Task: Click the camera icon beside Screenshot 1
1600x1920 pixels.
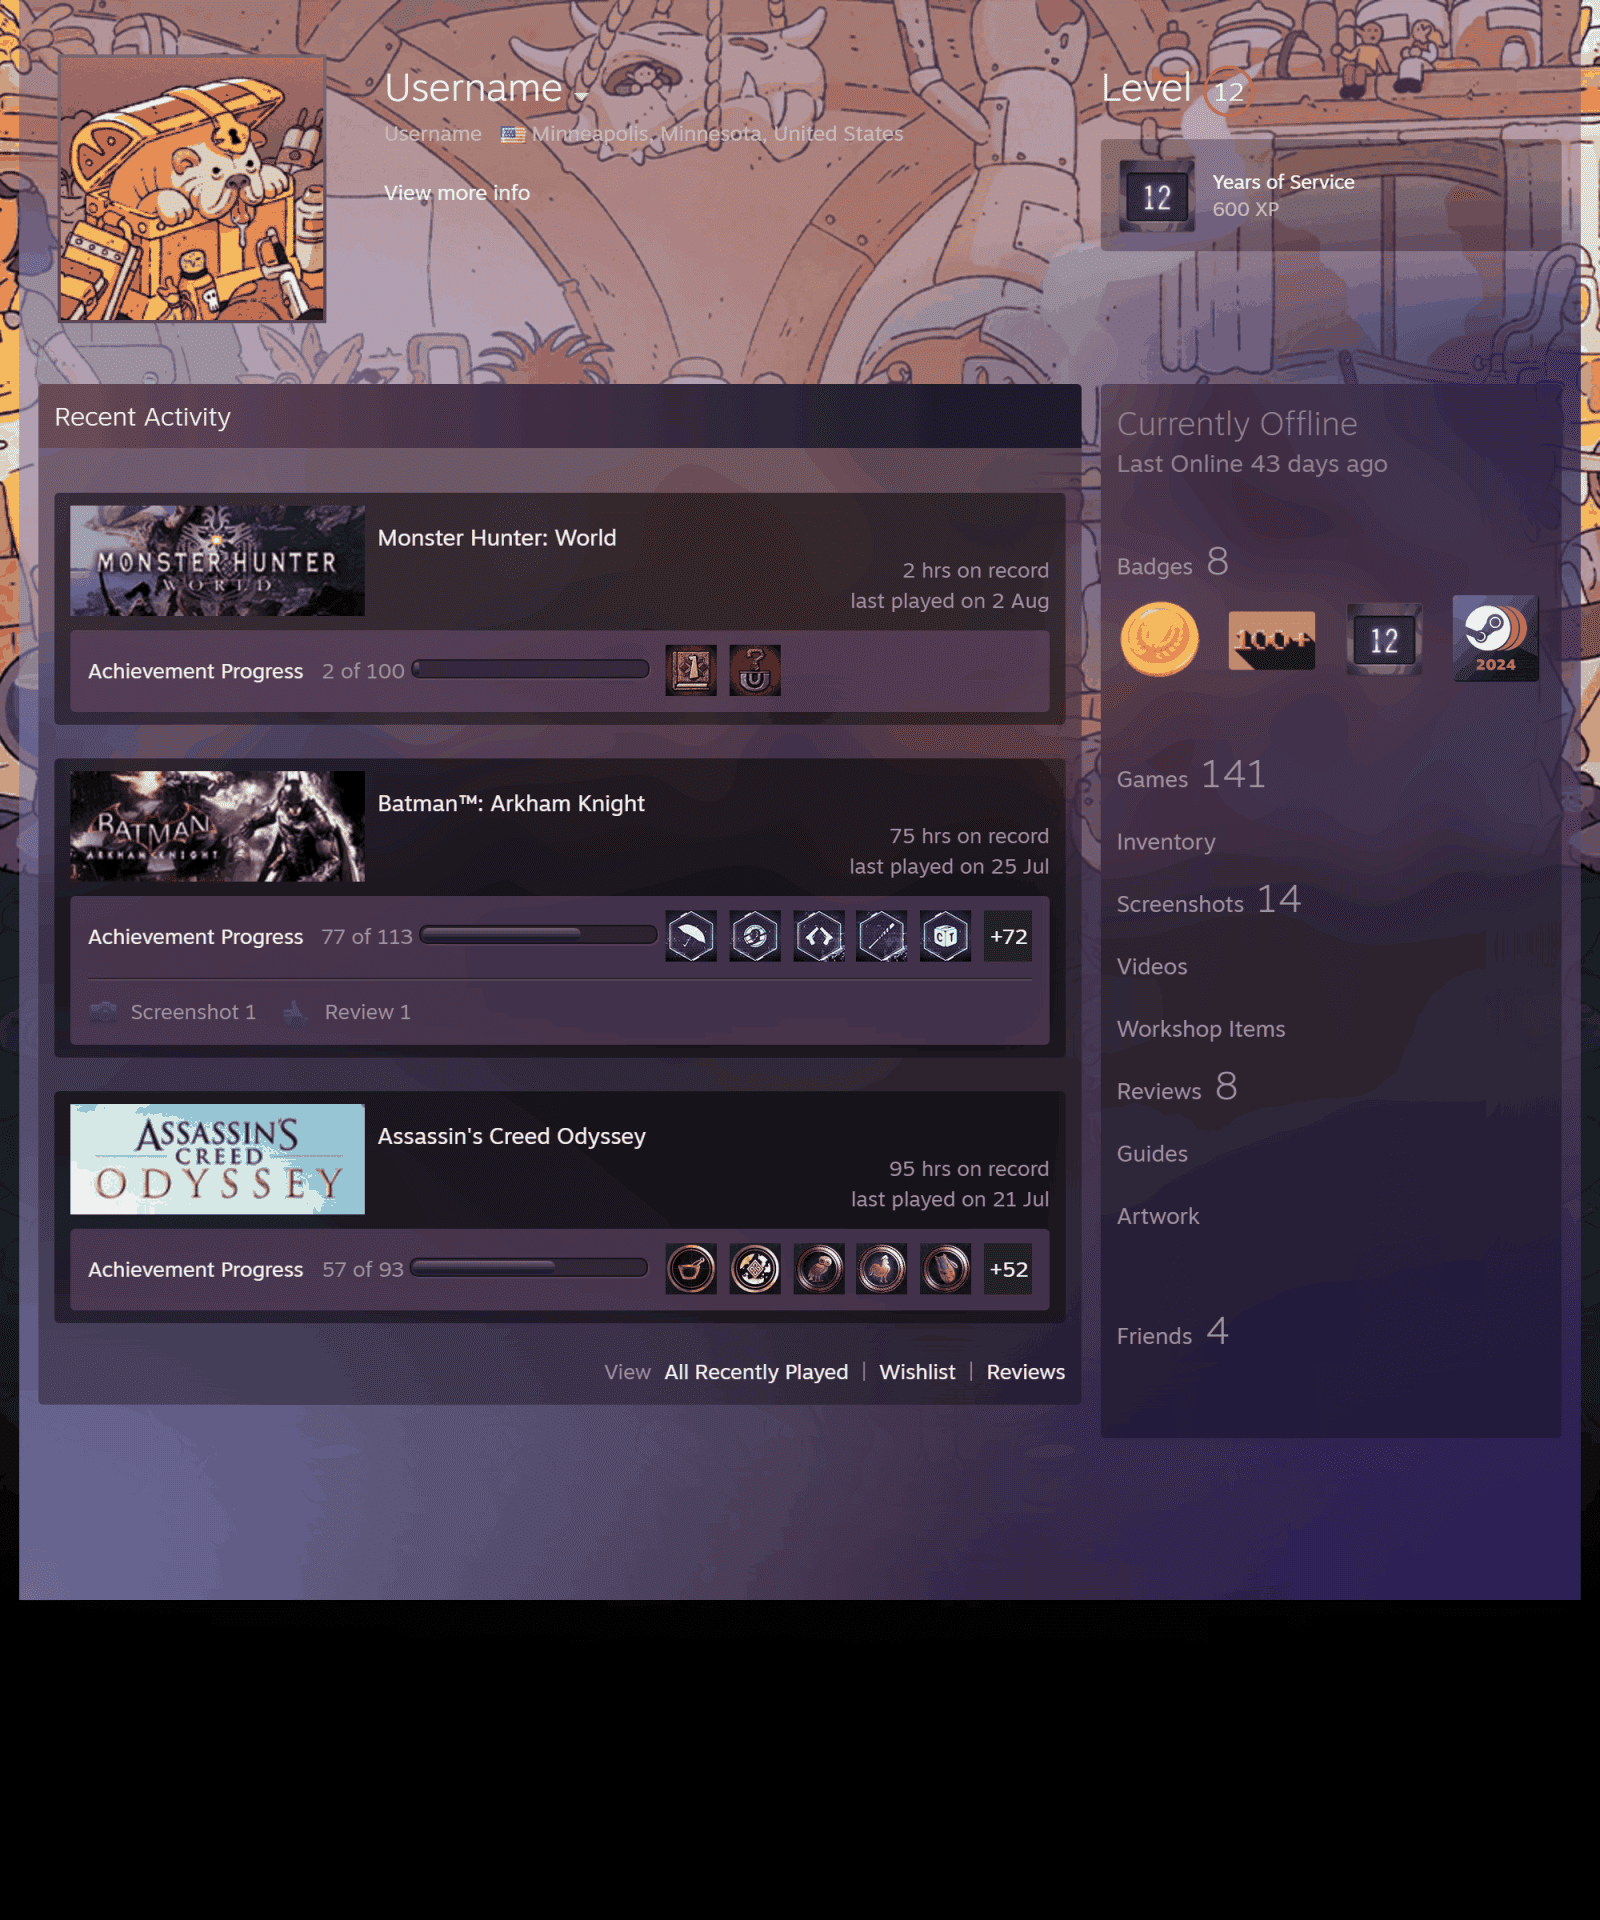Action: (103, 1012)
